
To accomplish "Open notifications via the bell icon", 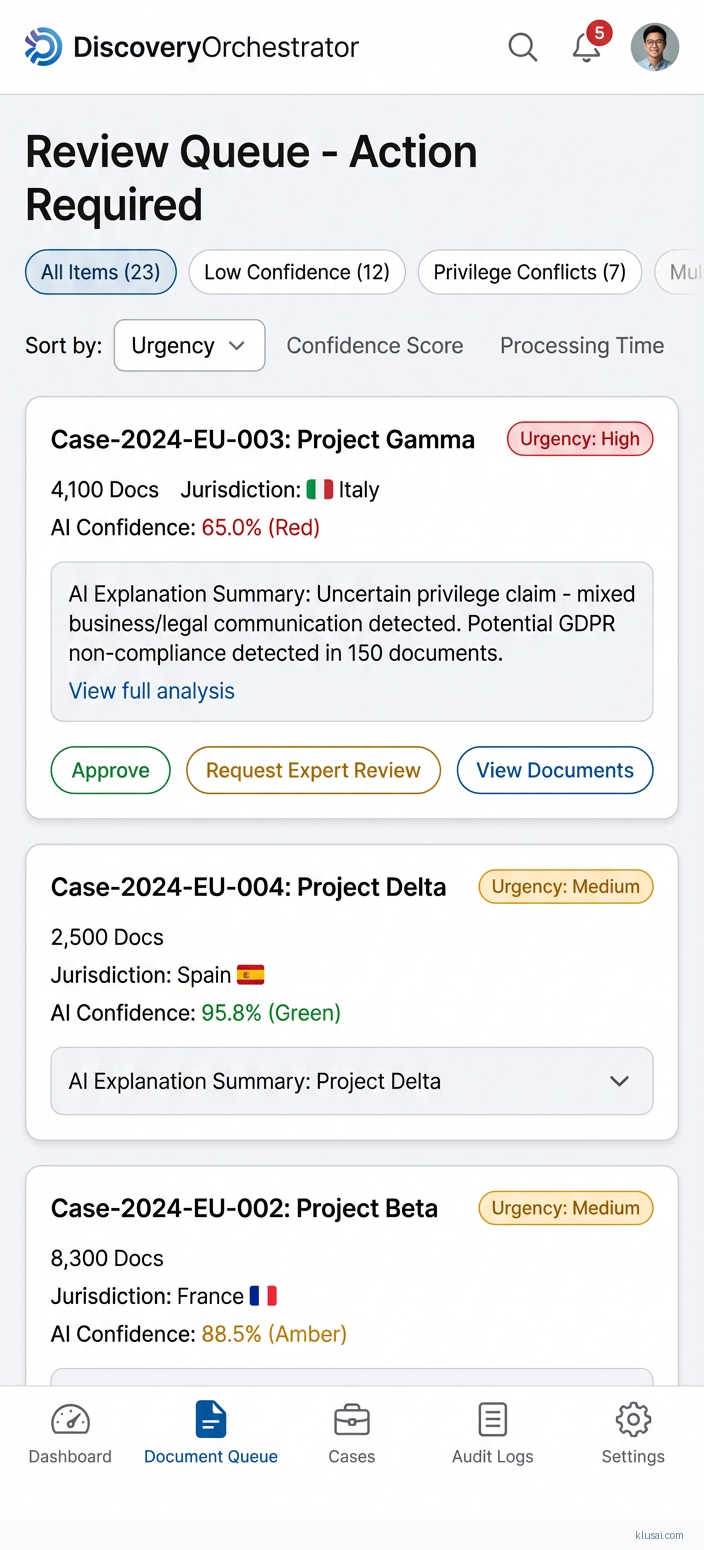I will [587, 47].
